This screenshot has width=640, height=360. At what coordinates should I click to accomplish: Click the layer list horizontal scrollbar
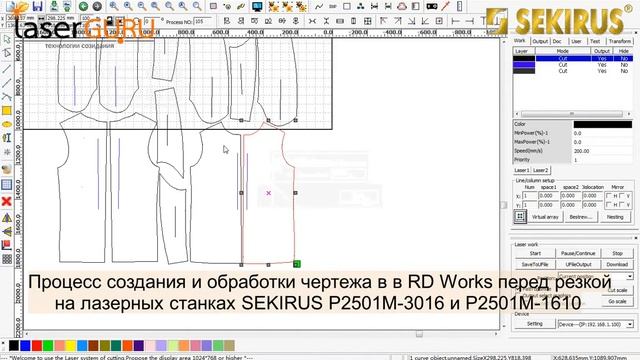click(x=572, y=114)
